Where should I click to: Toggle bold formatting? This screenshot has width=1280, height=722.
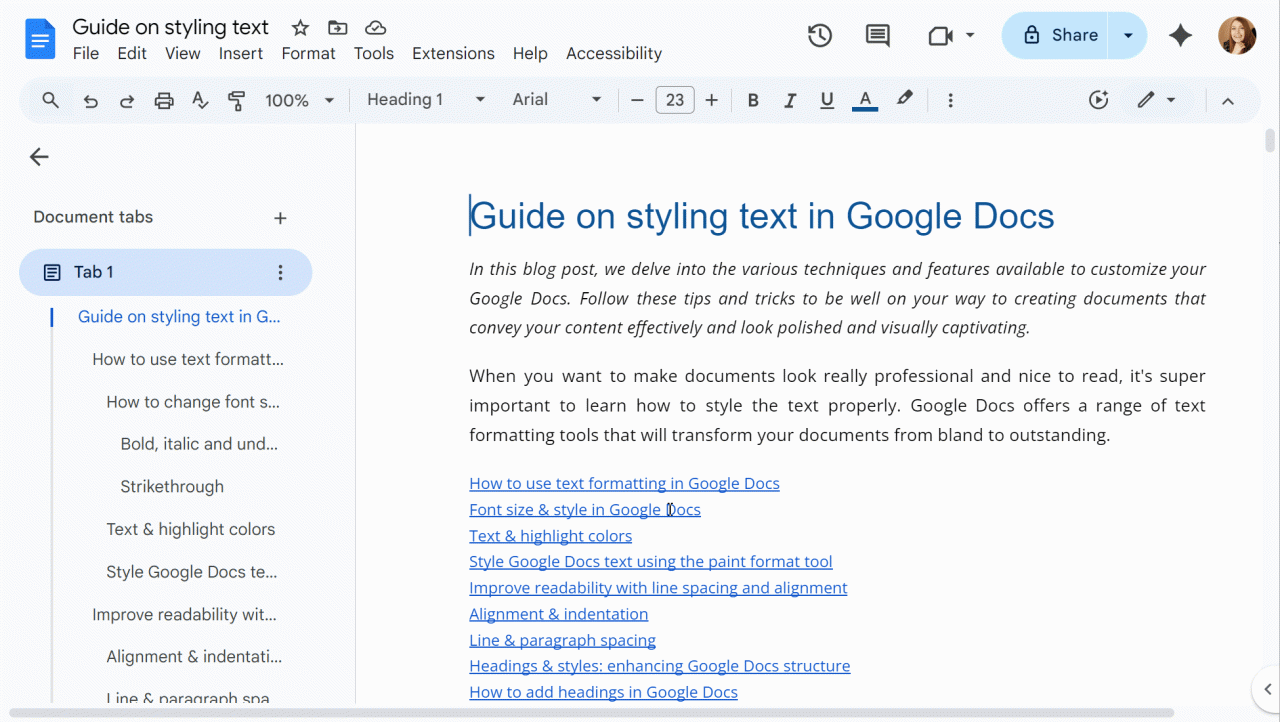753,100
